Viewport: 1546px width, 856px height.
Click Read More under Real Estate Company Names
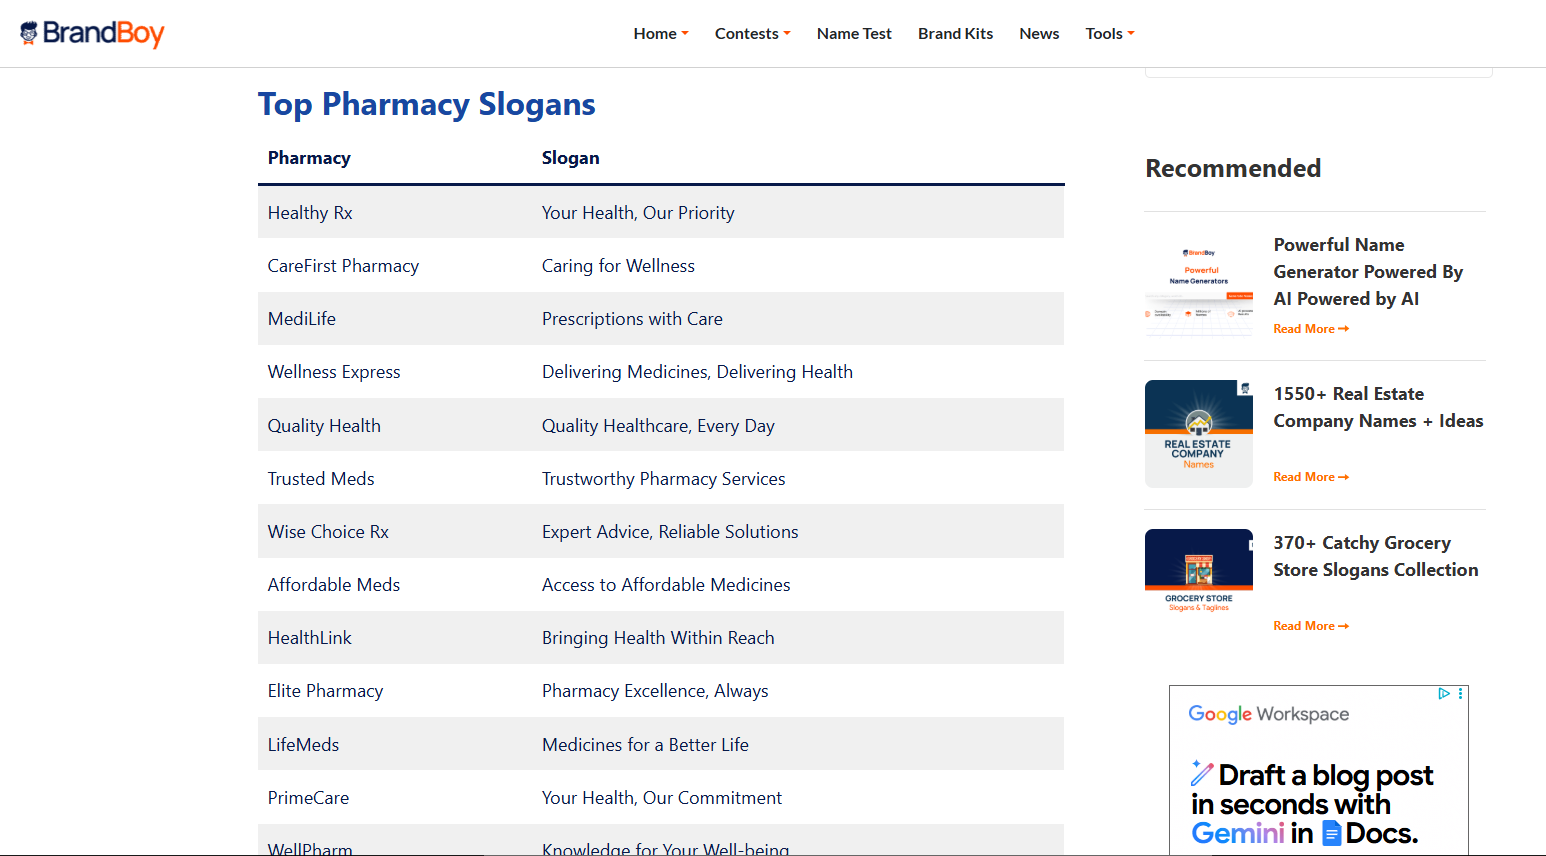pos(1311,477)
